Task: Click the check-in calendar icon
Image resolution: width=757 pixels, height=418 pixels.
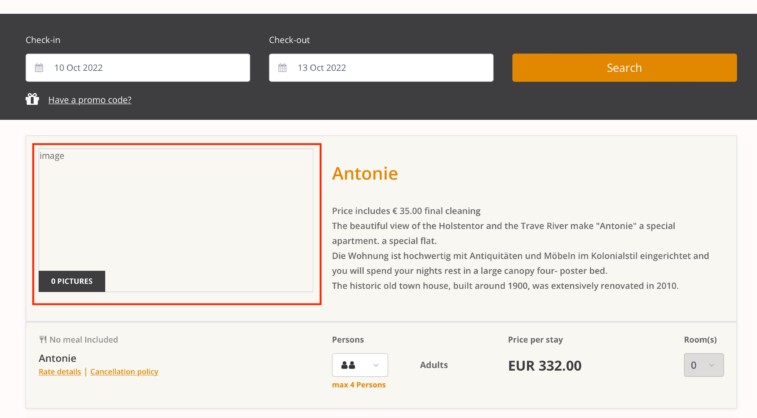Action: pyautogui.click(x=39, y=68)
